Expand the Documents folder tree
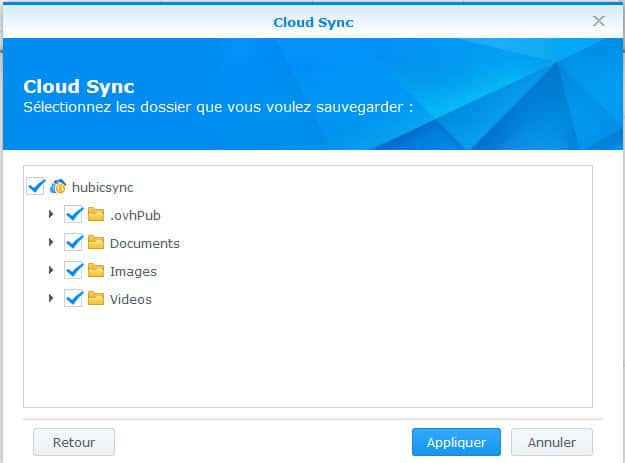 (51, 242)
